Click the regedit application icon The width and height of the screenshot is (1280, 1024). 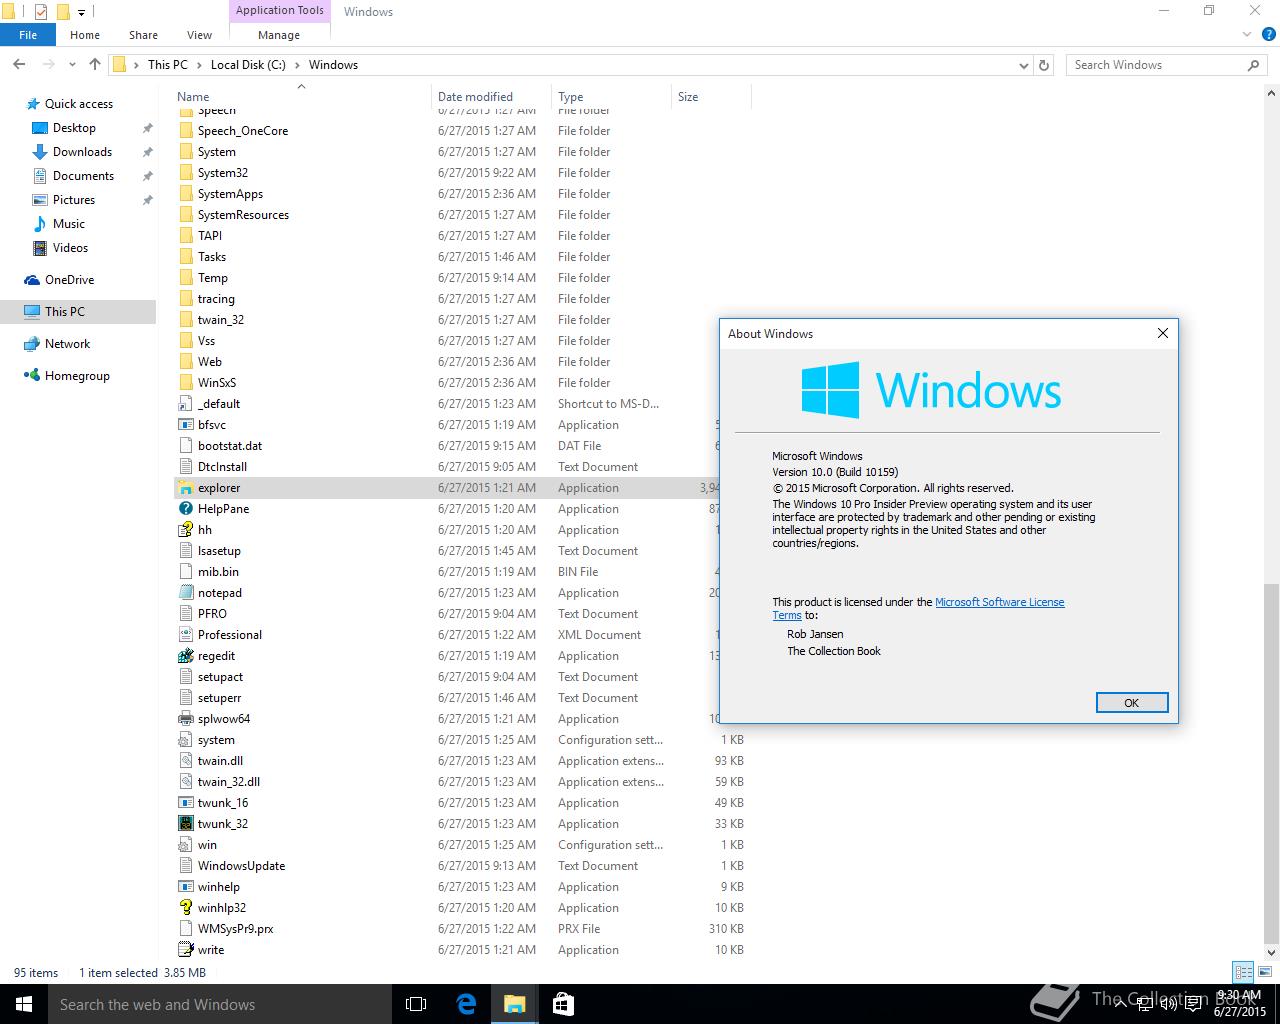coord(185,656)
